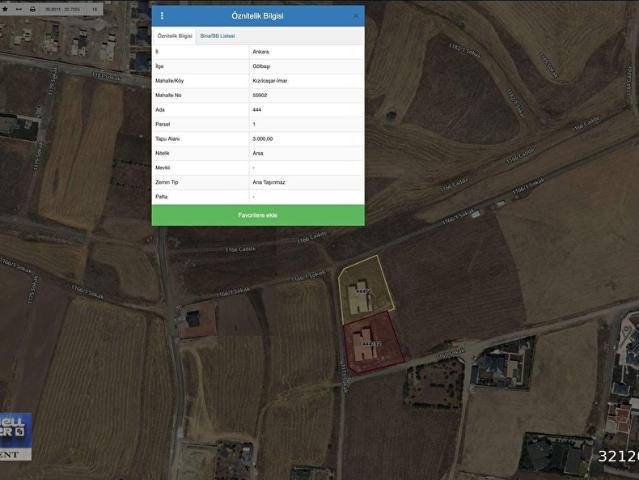Open the three-dot menu in Öznitelik Bilgisi header
This screenshot has width=639, height=480.
pos(162,16)
